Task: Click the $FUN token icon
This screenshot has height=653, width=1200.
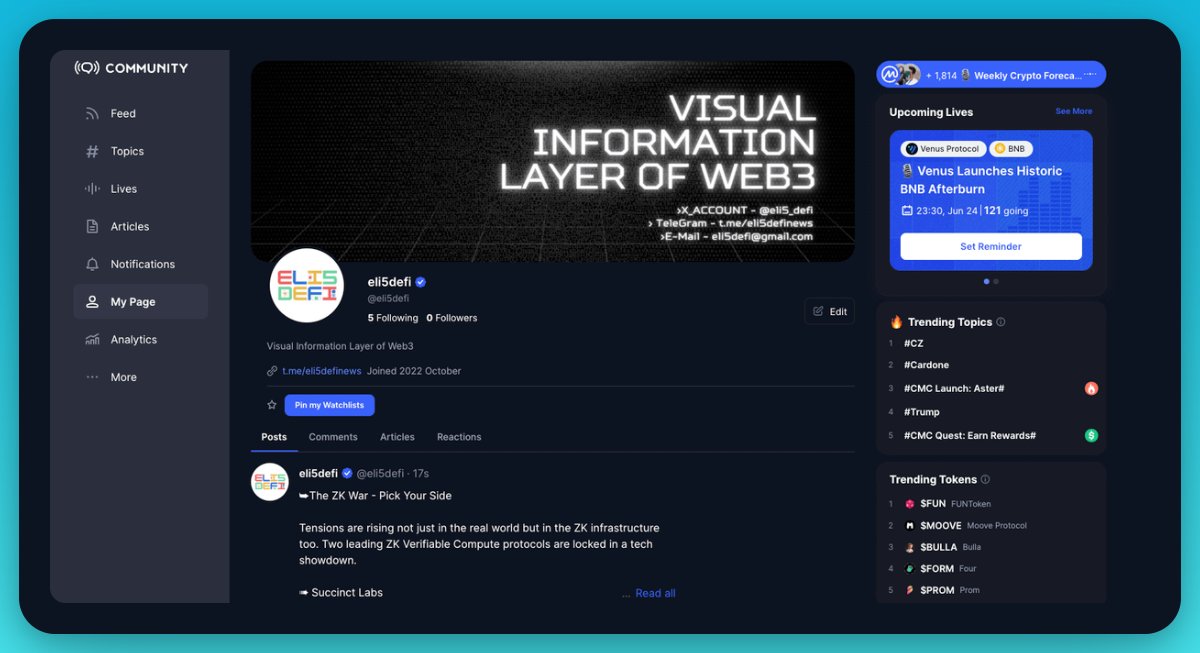Action: [910, 504]
